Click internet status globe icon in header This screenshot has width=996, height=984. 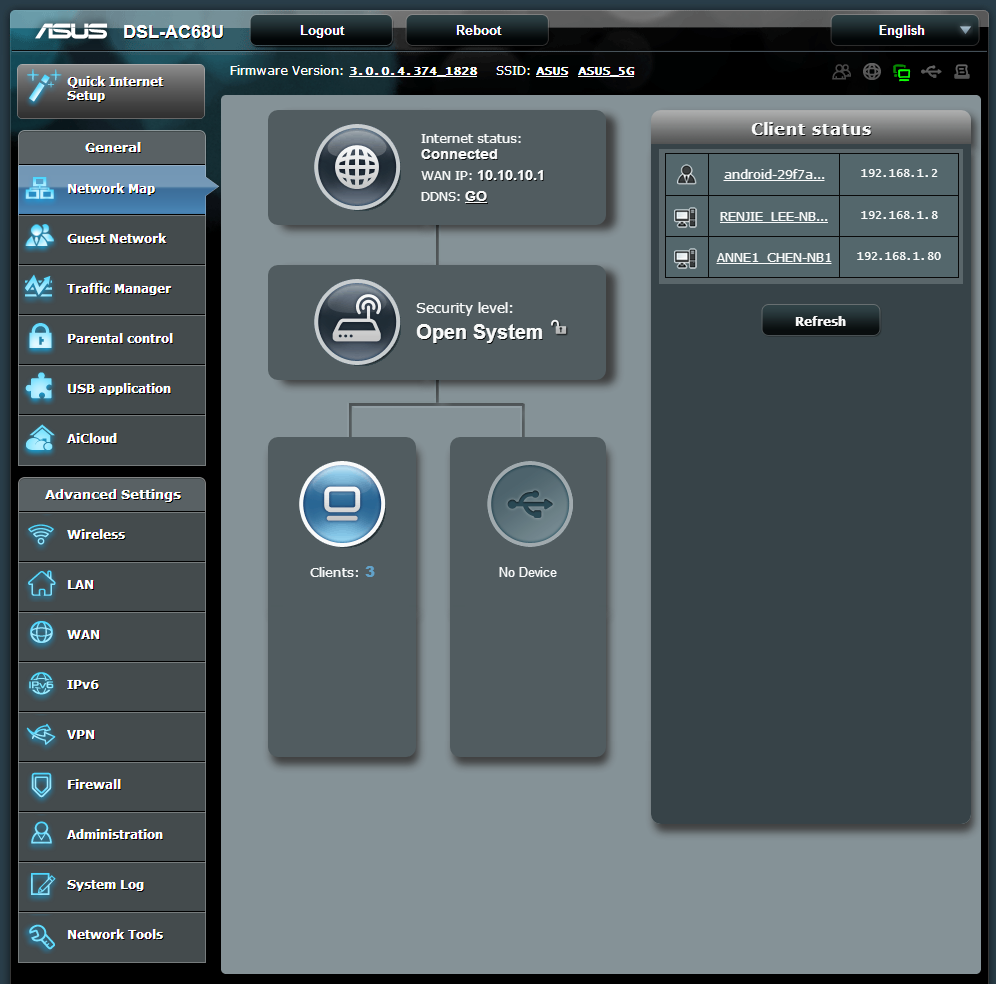tap(872, 72)
